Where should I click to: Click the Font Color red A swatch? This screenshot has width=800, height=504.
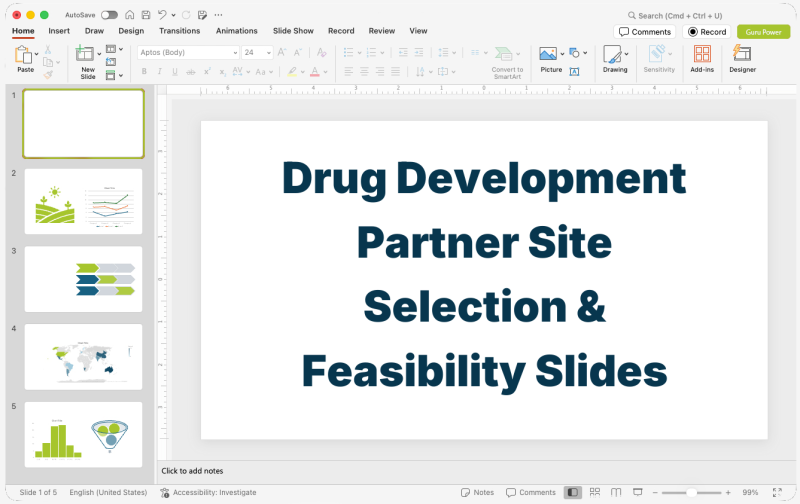(x=315, y=71)
